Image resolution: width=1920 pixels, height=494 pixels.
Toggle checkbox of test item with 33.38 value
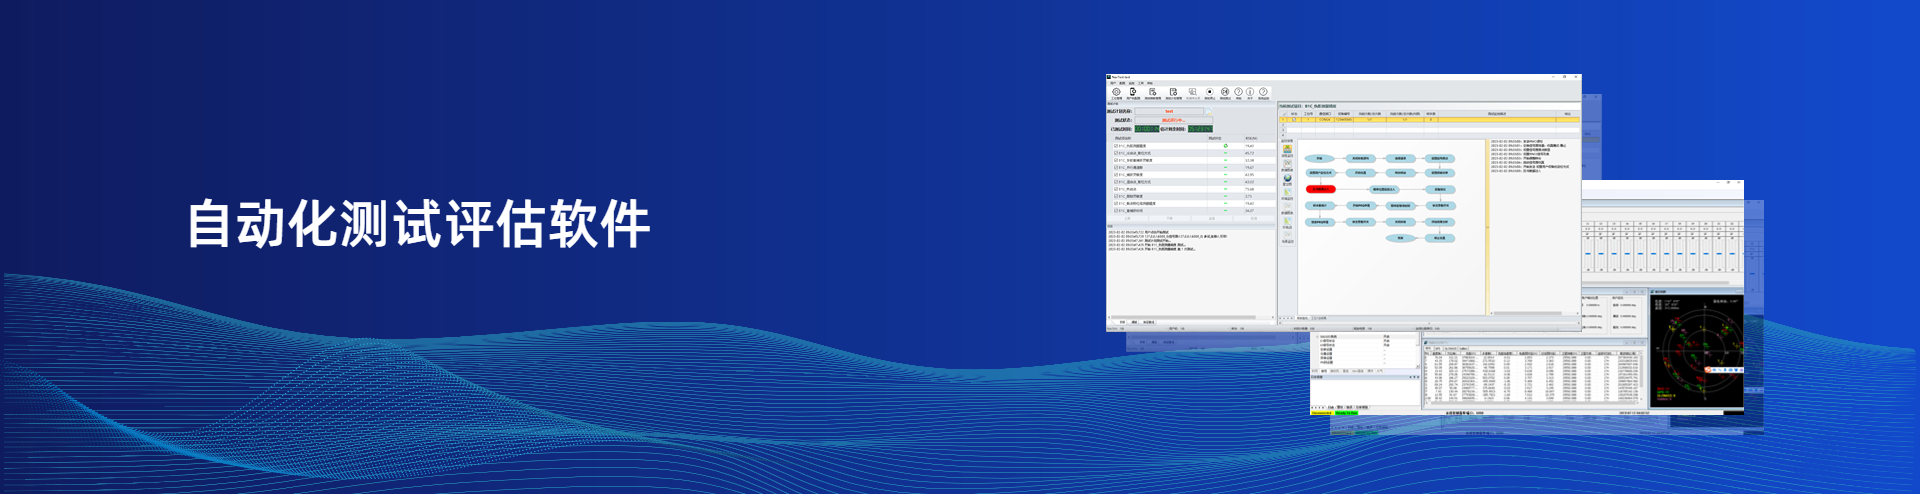click(1116, 160)
